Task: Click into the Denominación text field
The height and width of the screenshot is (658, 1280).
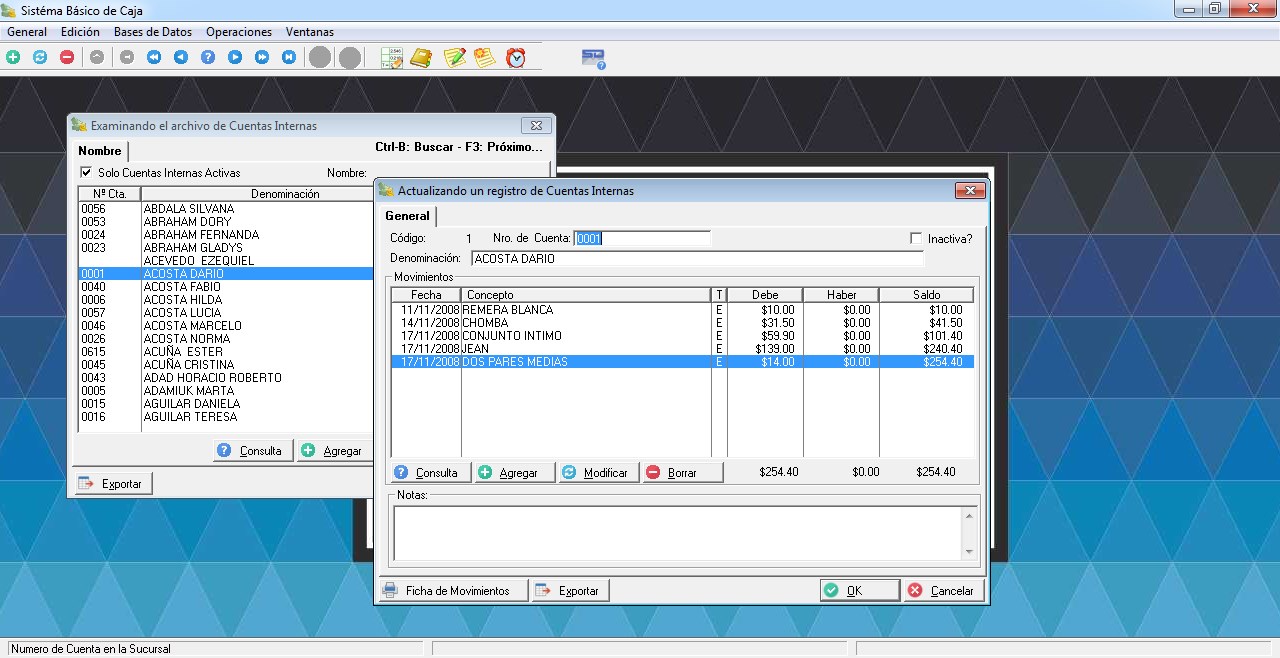Action: pyautogui.click(x=696, y=259)
